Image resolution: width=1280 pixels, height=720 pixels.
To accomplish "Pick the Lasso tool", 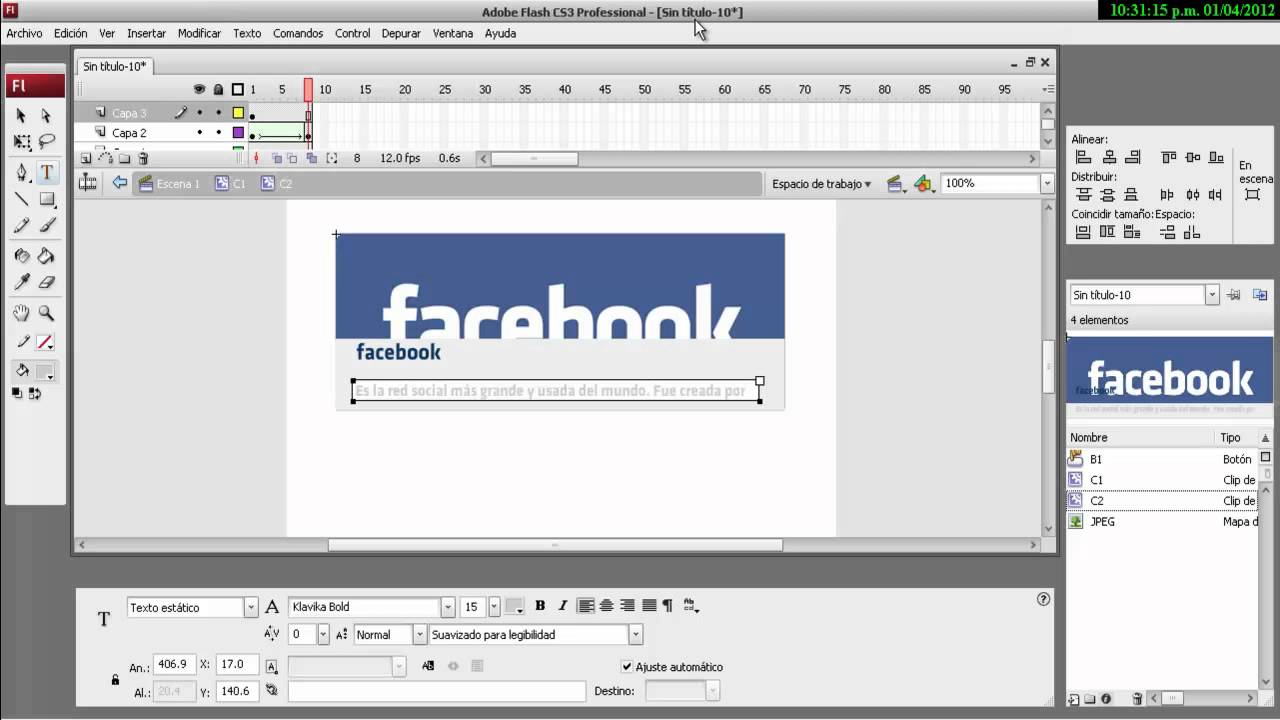I will pos(46,142).
